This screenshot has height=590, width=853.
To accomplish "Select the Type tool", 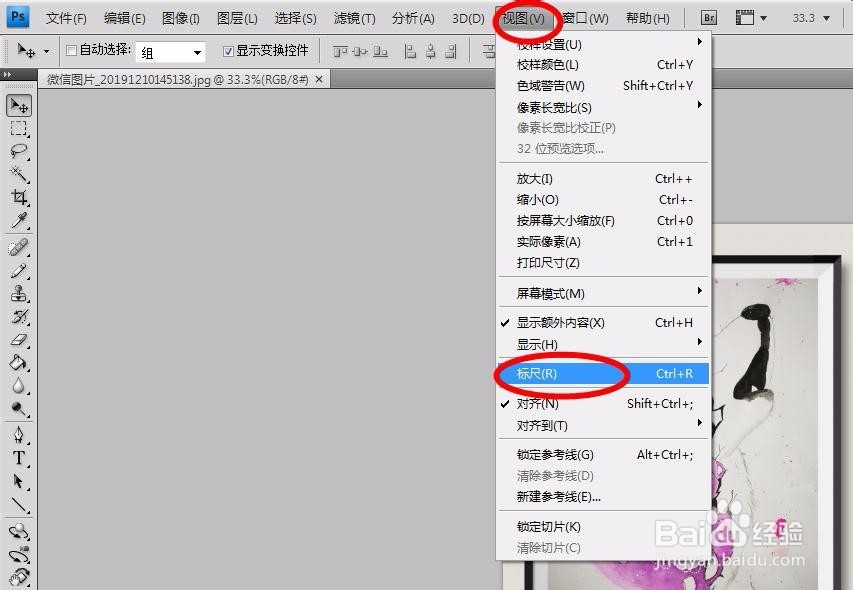I will (x=19, y=458).
